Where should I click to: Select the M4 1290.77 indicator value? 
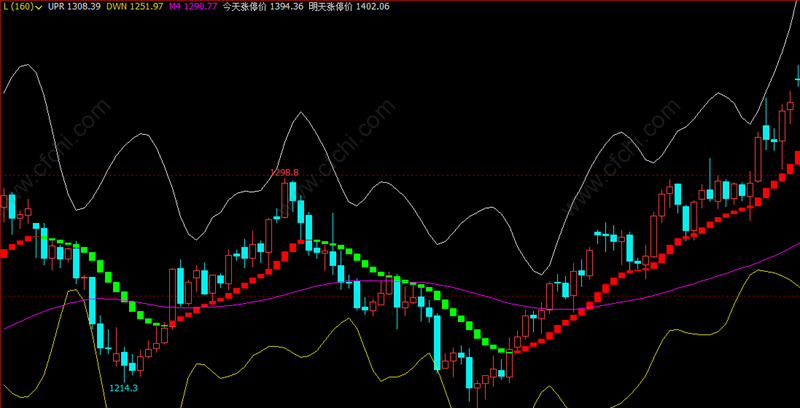point(193,7)
